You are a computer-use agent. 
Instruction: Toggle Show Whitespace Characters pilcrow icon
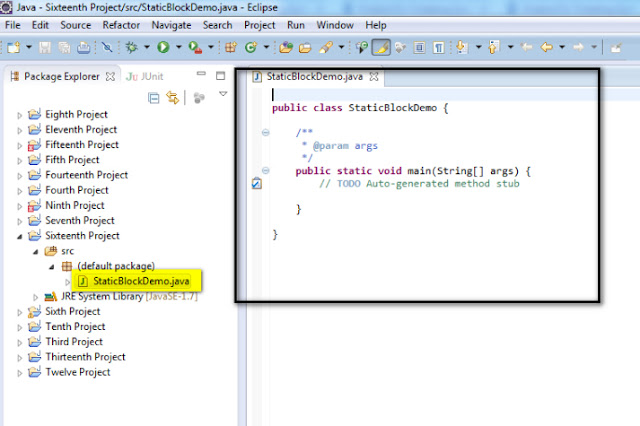tap(439, 47)
